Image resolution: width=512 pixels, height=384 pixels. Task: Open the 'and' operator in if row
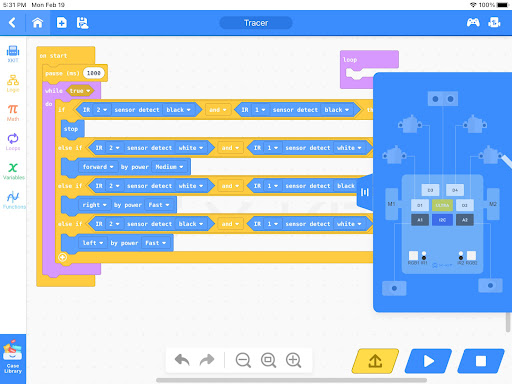[218, 110]
